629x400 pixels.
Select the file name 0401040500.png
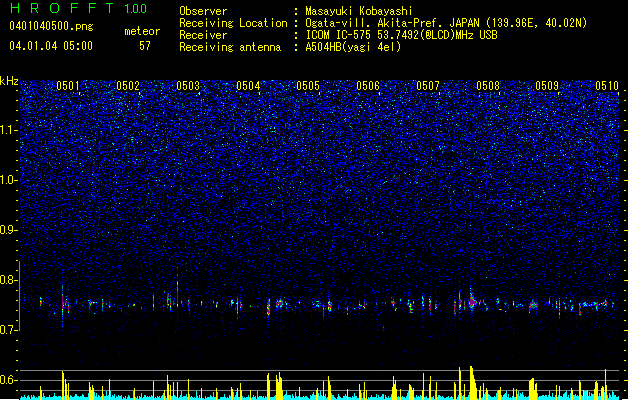pyautogui.click(x=51, y=26)
